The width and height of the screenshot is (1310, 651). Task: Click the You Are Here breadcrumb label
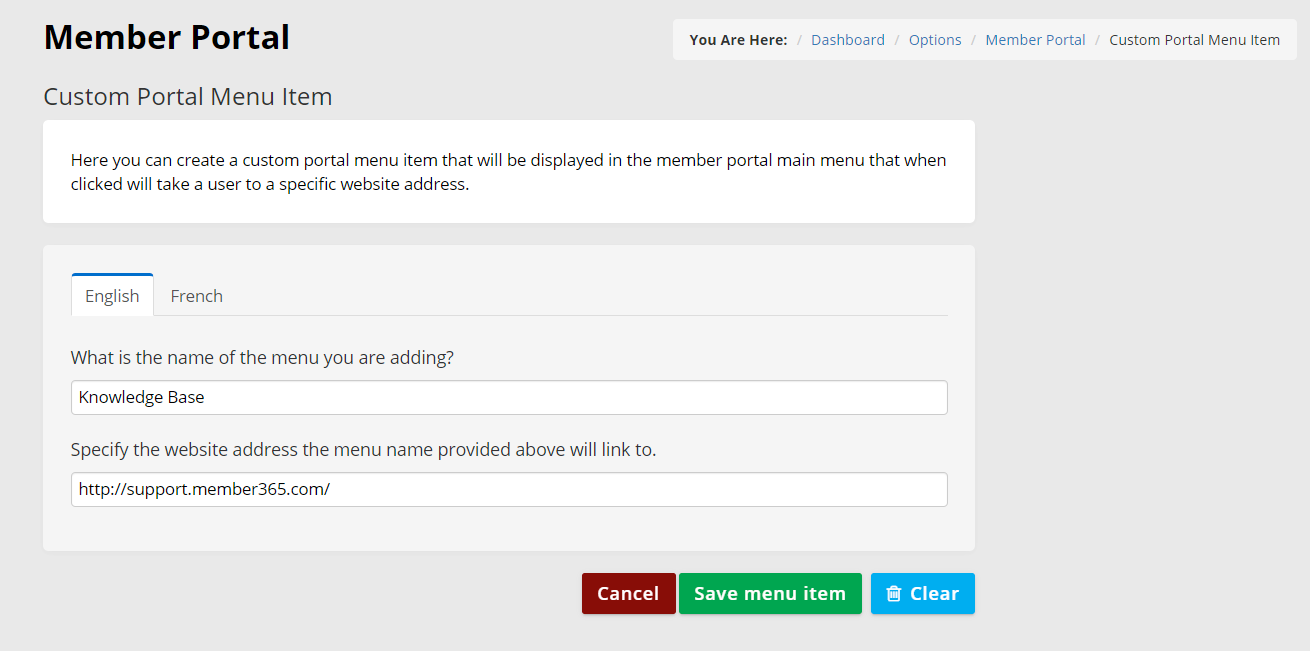click(x=738, y=39)
